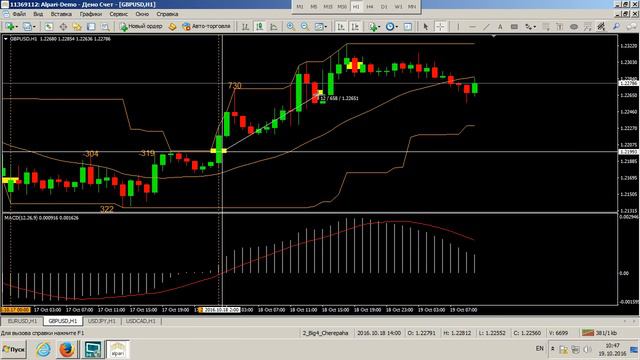Open the Сервис menu
This screenshot has width=640, height=360.
point(118,14)
